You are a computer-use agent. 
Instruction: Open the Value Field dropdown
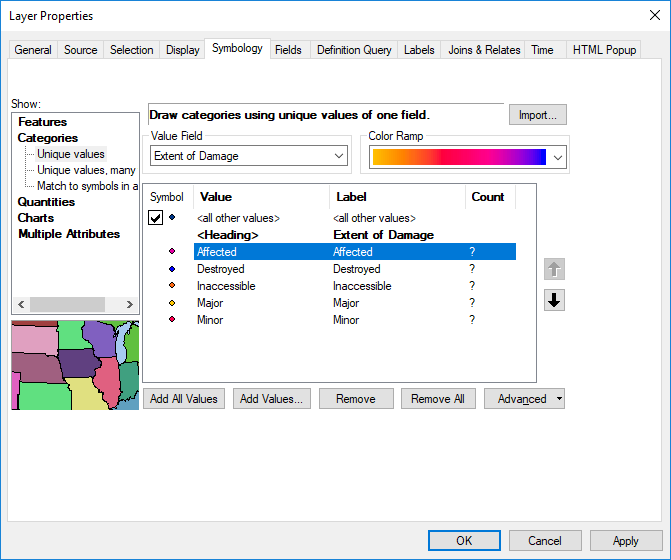point(338,156)
